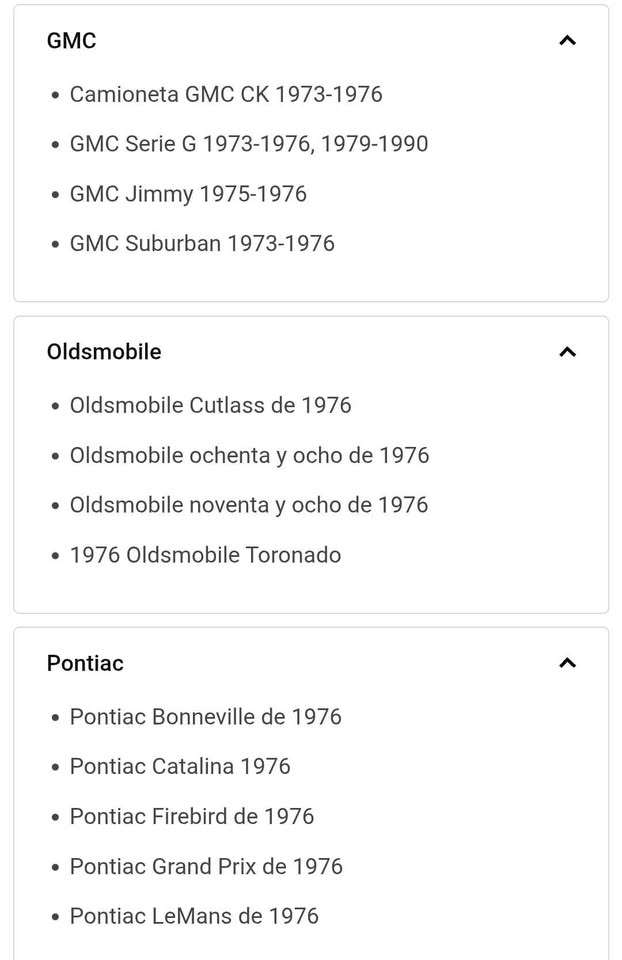
Task: Select Oldsmobile ochenta y ocho de 1976
Action: pos(249,456)
